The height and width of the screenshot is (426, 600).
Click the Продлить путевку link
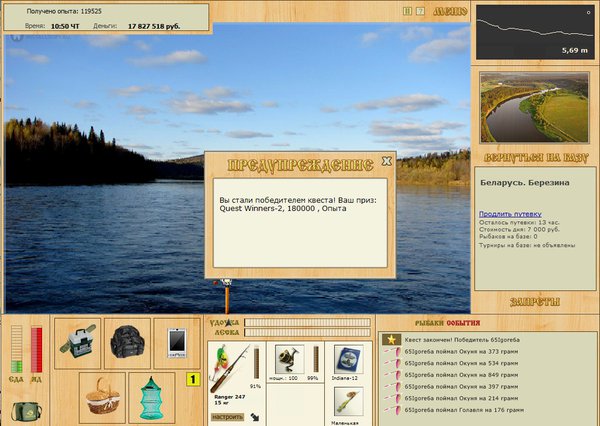(510, 214)
